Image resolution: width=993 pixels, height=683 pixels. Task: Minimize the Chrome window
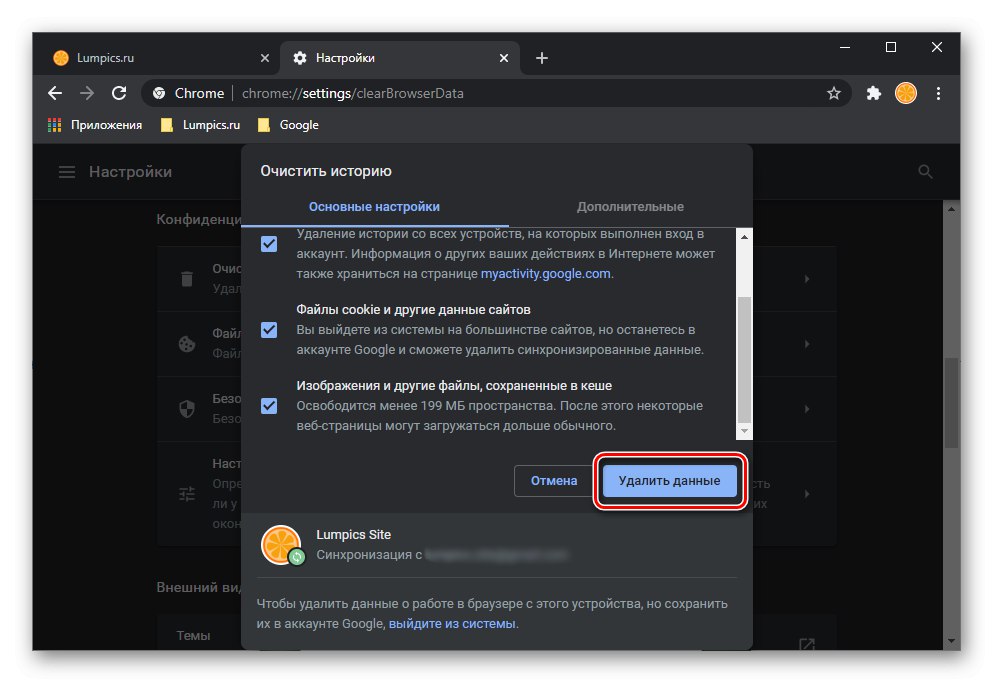tap(845, 48)
